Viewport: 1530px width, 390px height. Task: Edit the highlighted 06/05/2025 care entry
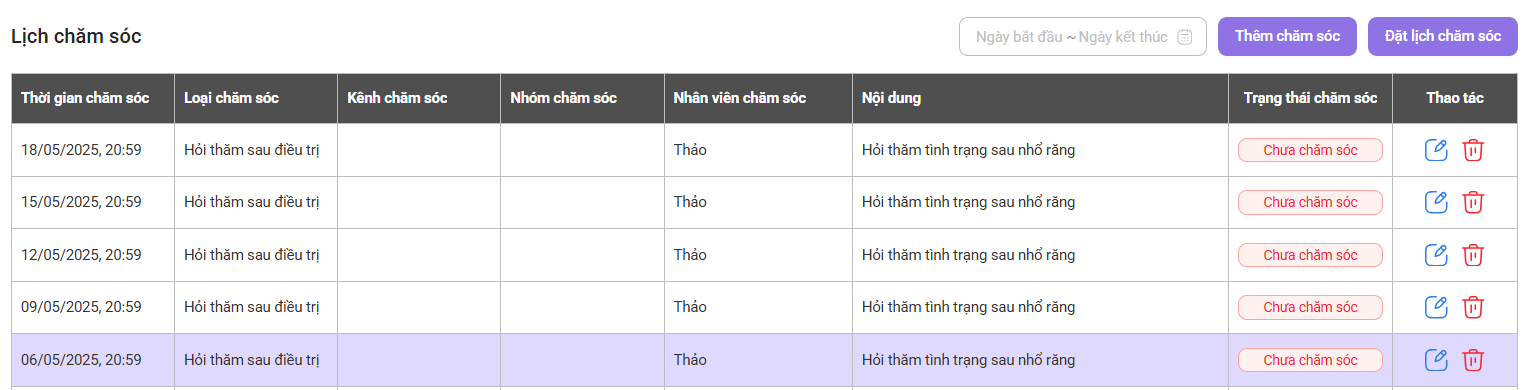click(1436, 359)
